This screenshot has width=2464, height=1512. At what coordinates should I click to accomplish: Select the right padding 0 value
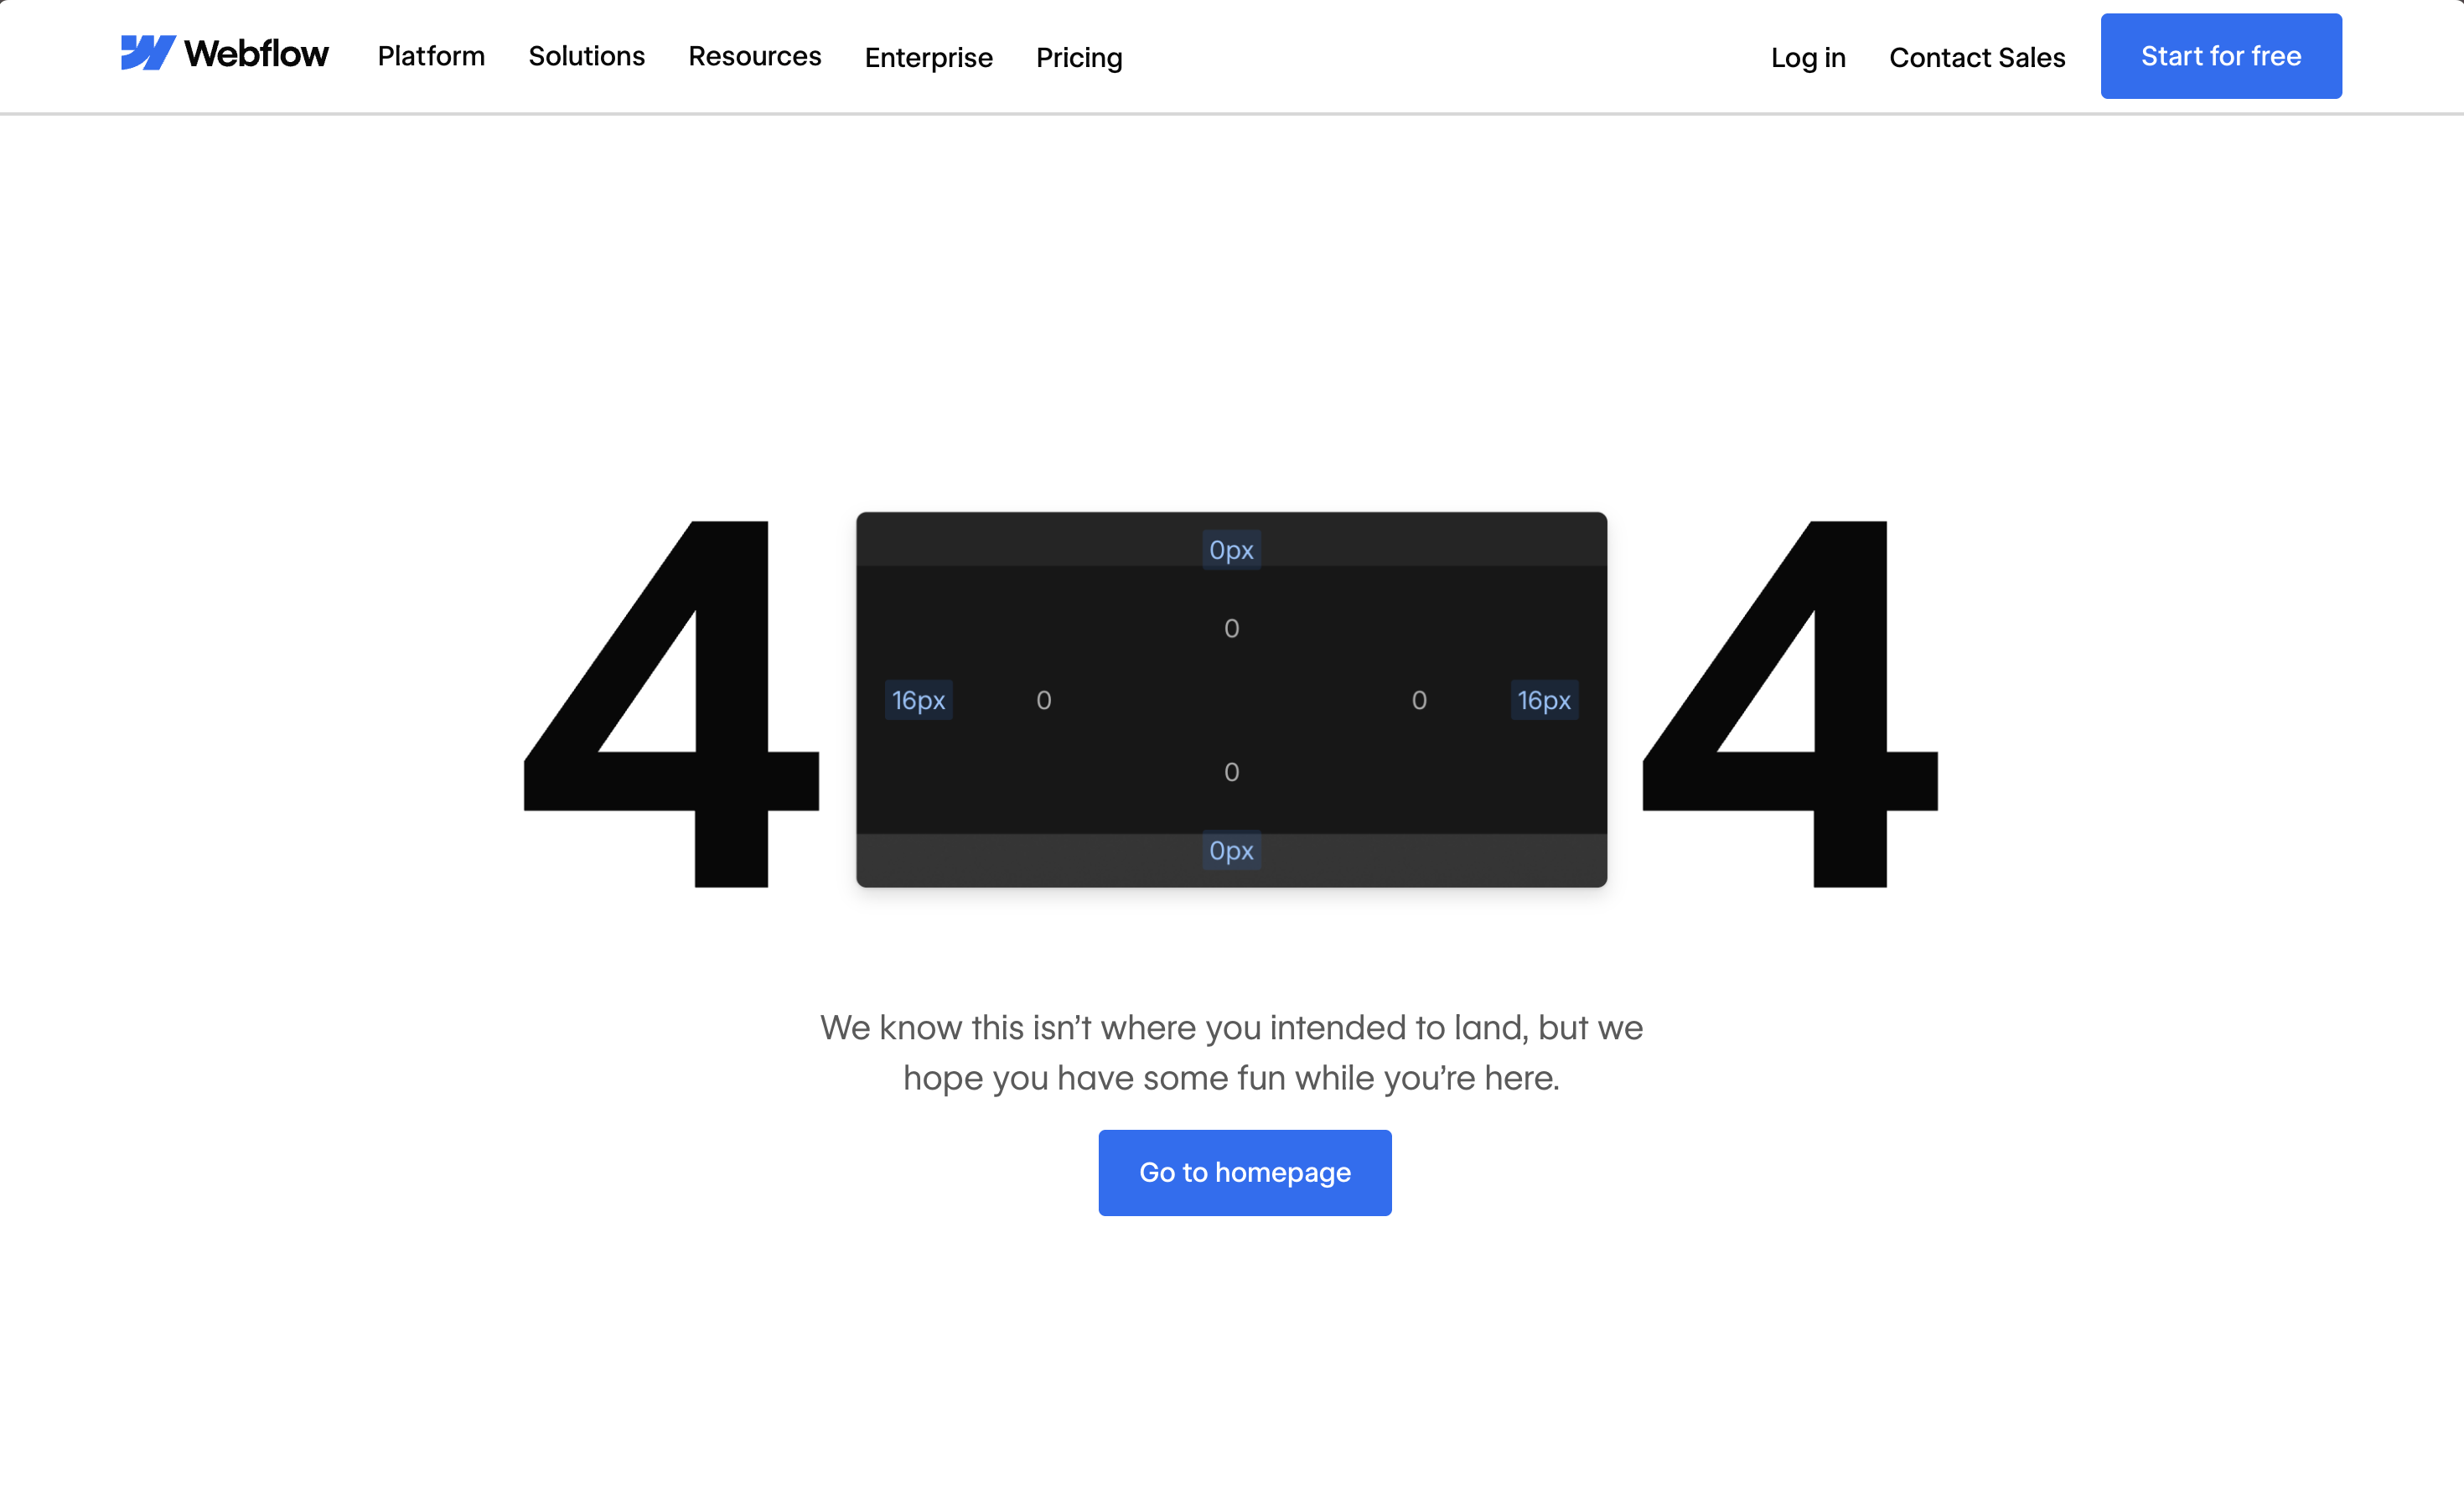1418,700
